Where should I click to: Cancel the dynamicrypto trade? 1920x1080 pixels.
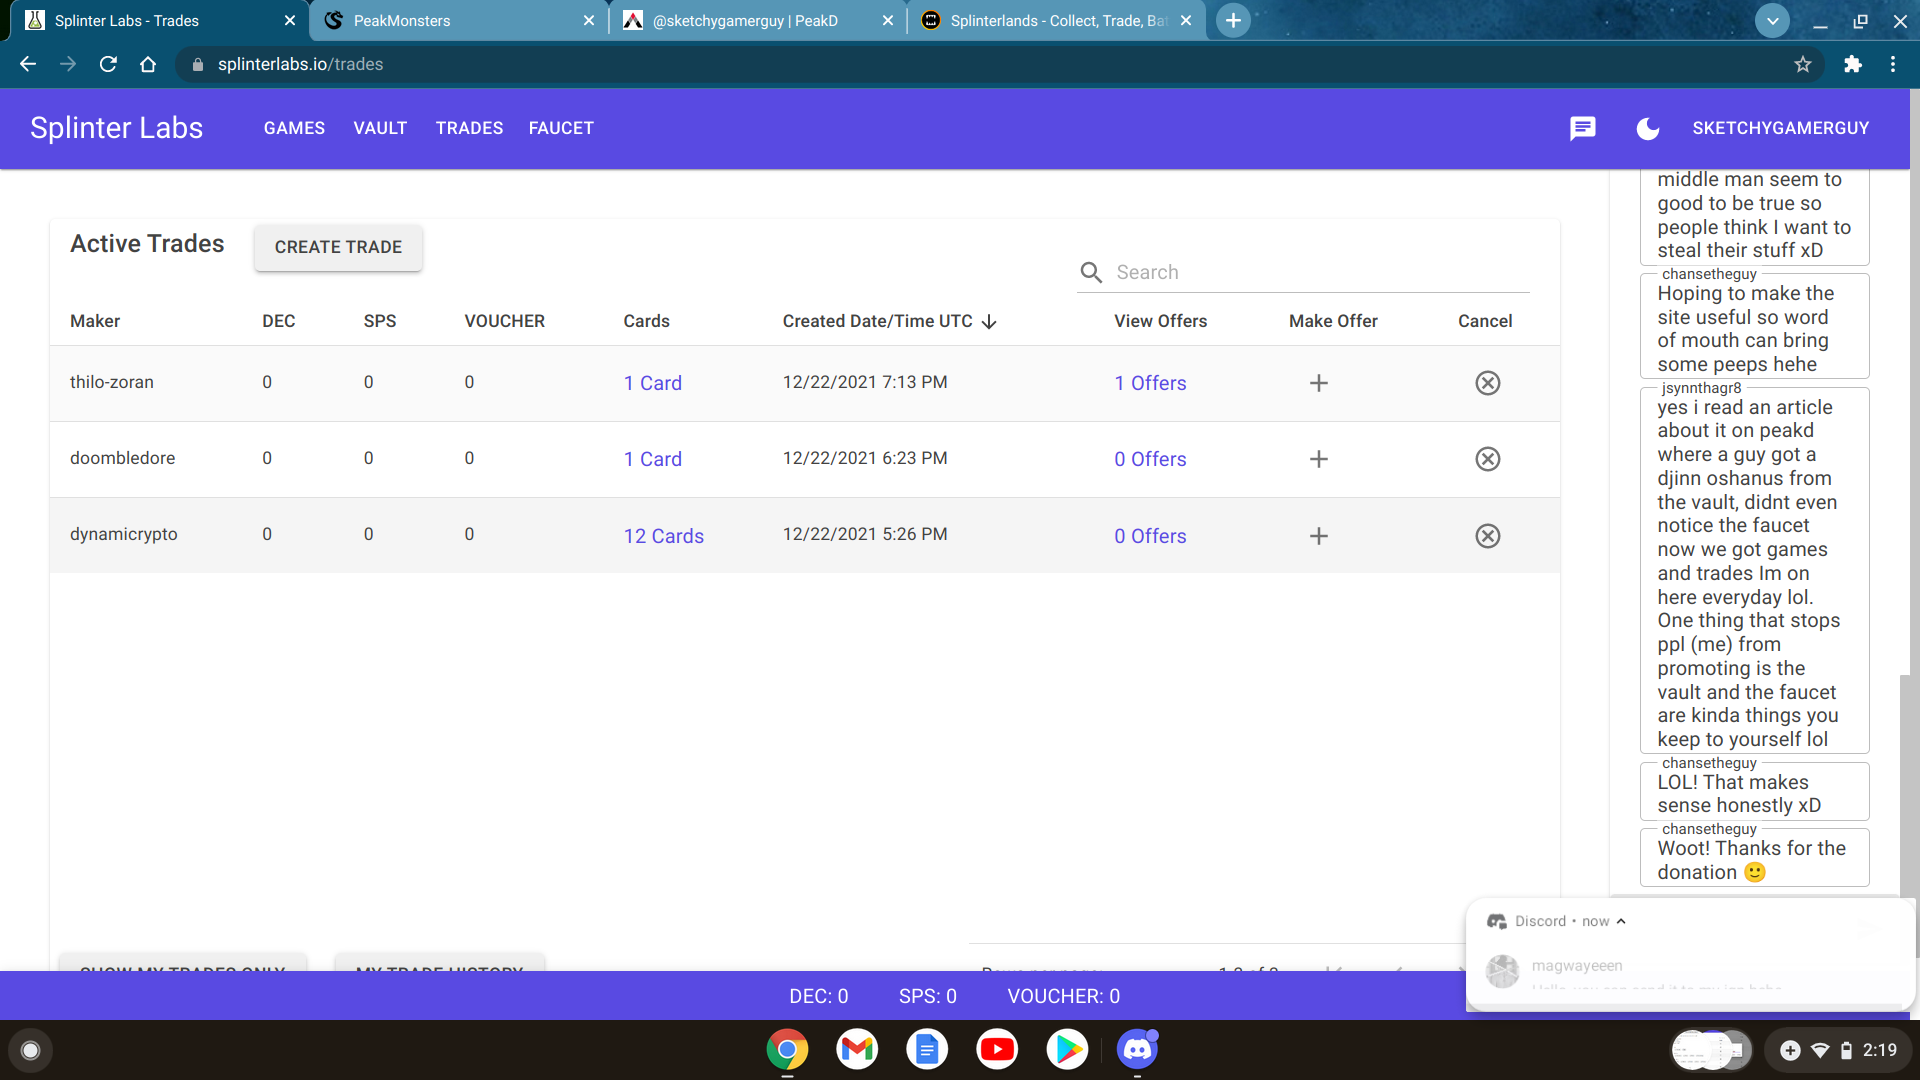pos(1488,536)
